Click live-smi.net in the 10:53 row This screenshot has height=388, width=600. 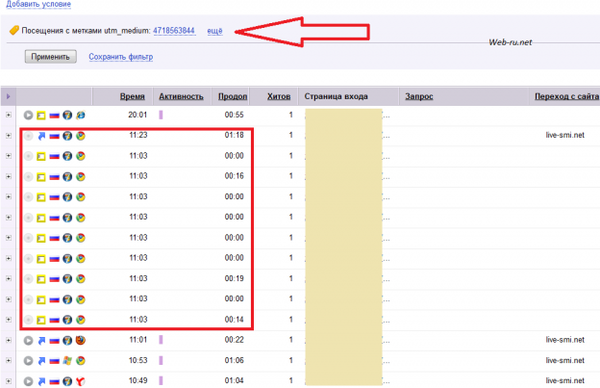(565, 360)
